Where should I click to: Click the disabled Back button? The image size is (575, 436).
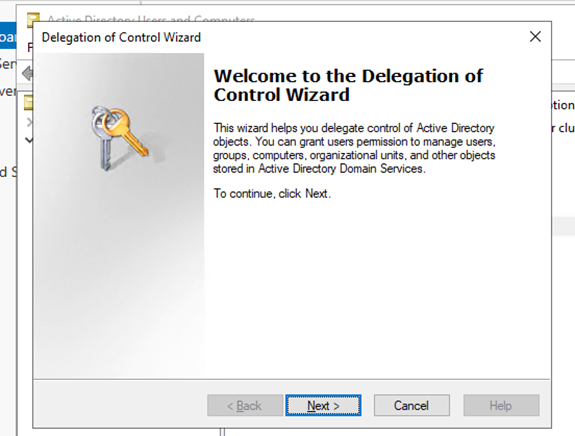pos(245,405)
